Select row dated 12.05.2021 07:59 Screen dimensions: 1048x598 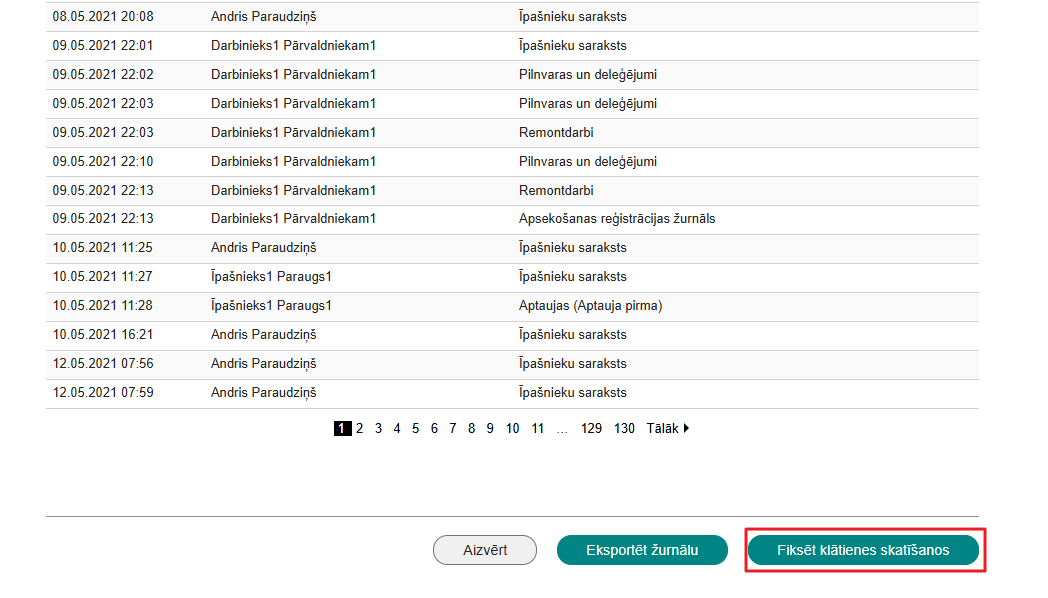512,393
